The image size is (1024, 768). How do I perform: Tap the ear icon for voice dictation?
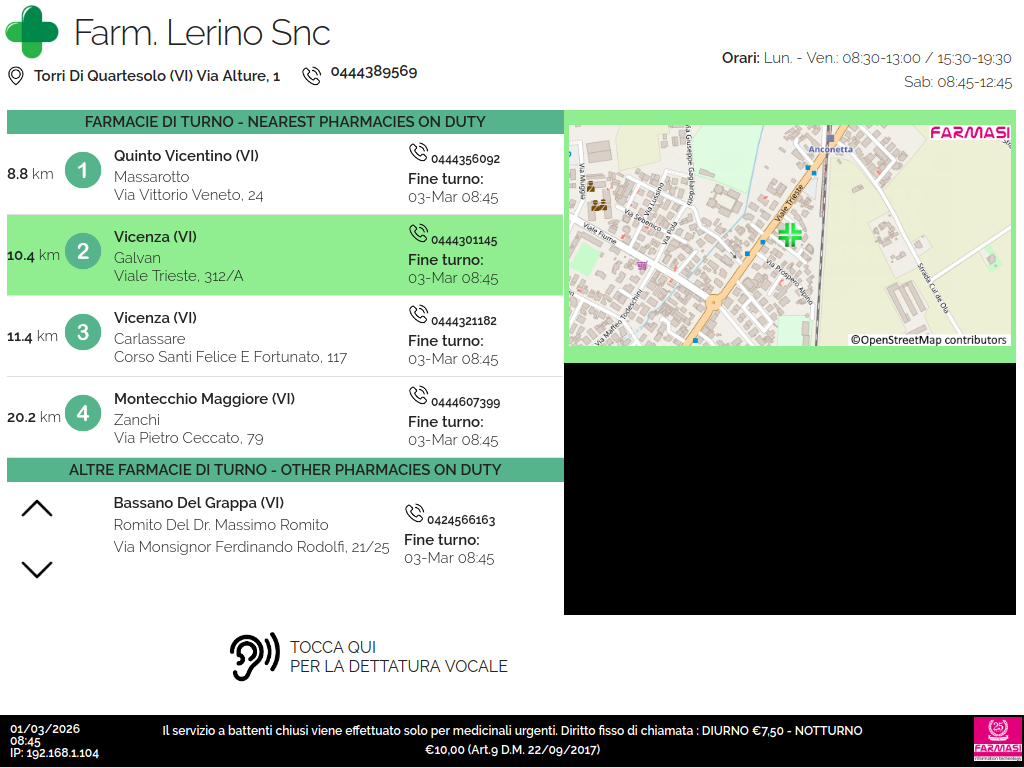(x=254, y=657)
